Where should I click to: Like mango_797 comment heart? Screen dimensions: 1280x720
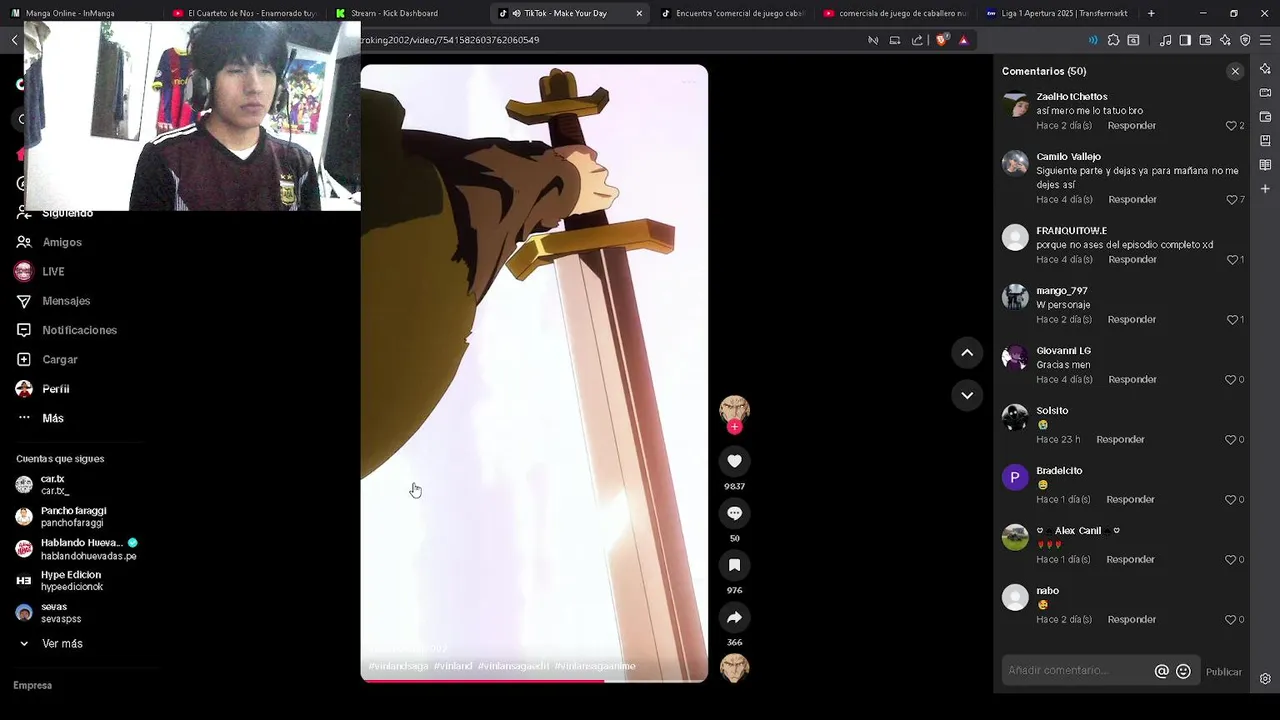point(1231,320)
